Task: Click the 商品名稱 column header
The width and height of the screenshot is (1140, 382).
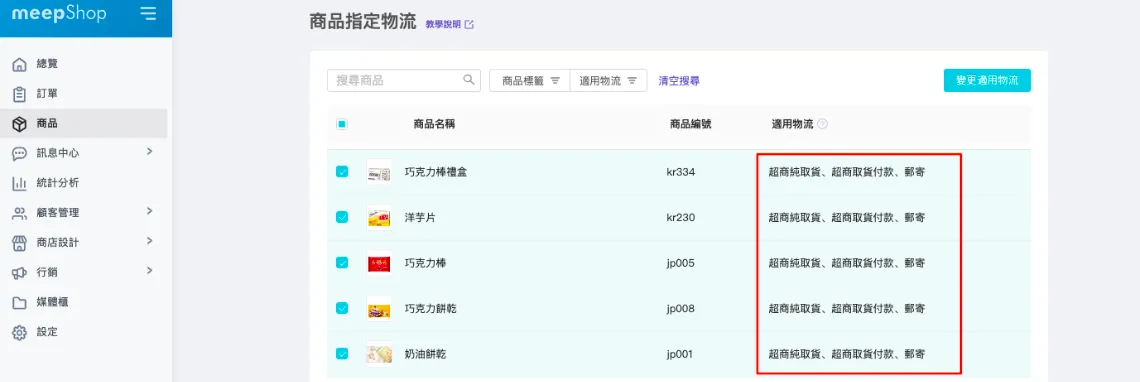Action: (x=434, y=124)
